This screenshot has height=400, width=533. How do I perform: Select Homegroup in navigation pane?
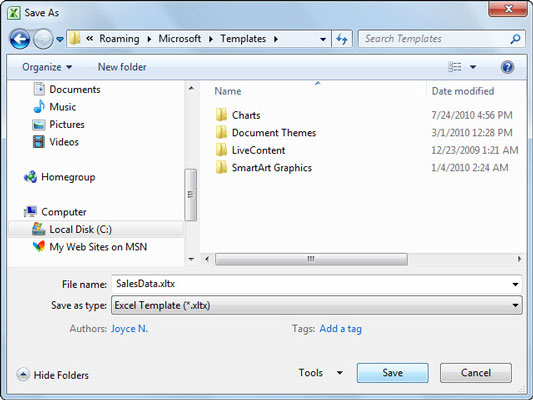pos(68,177)
